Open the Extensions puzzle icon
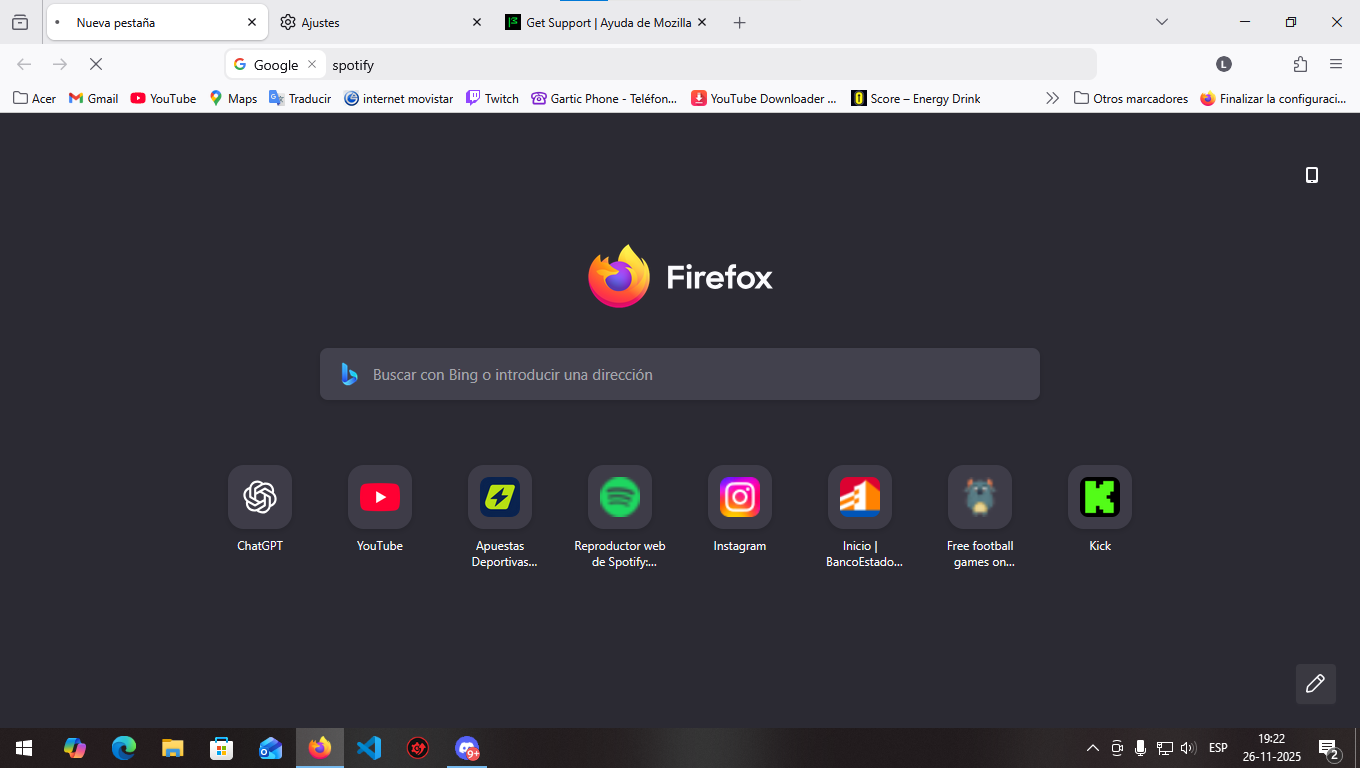1360x768 pixels. point(1300,64)
